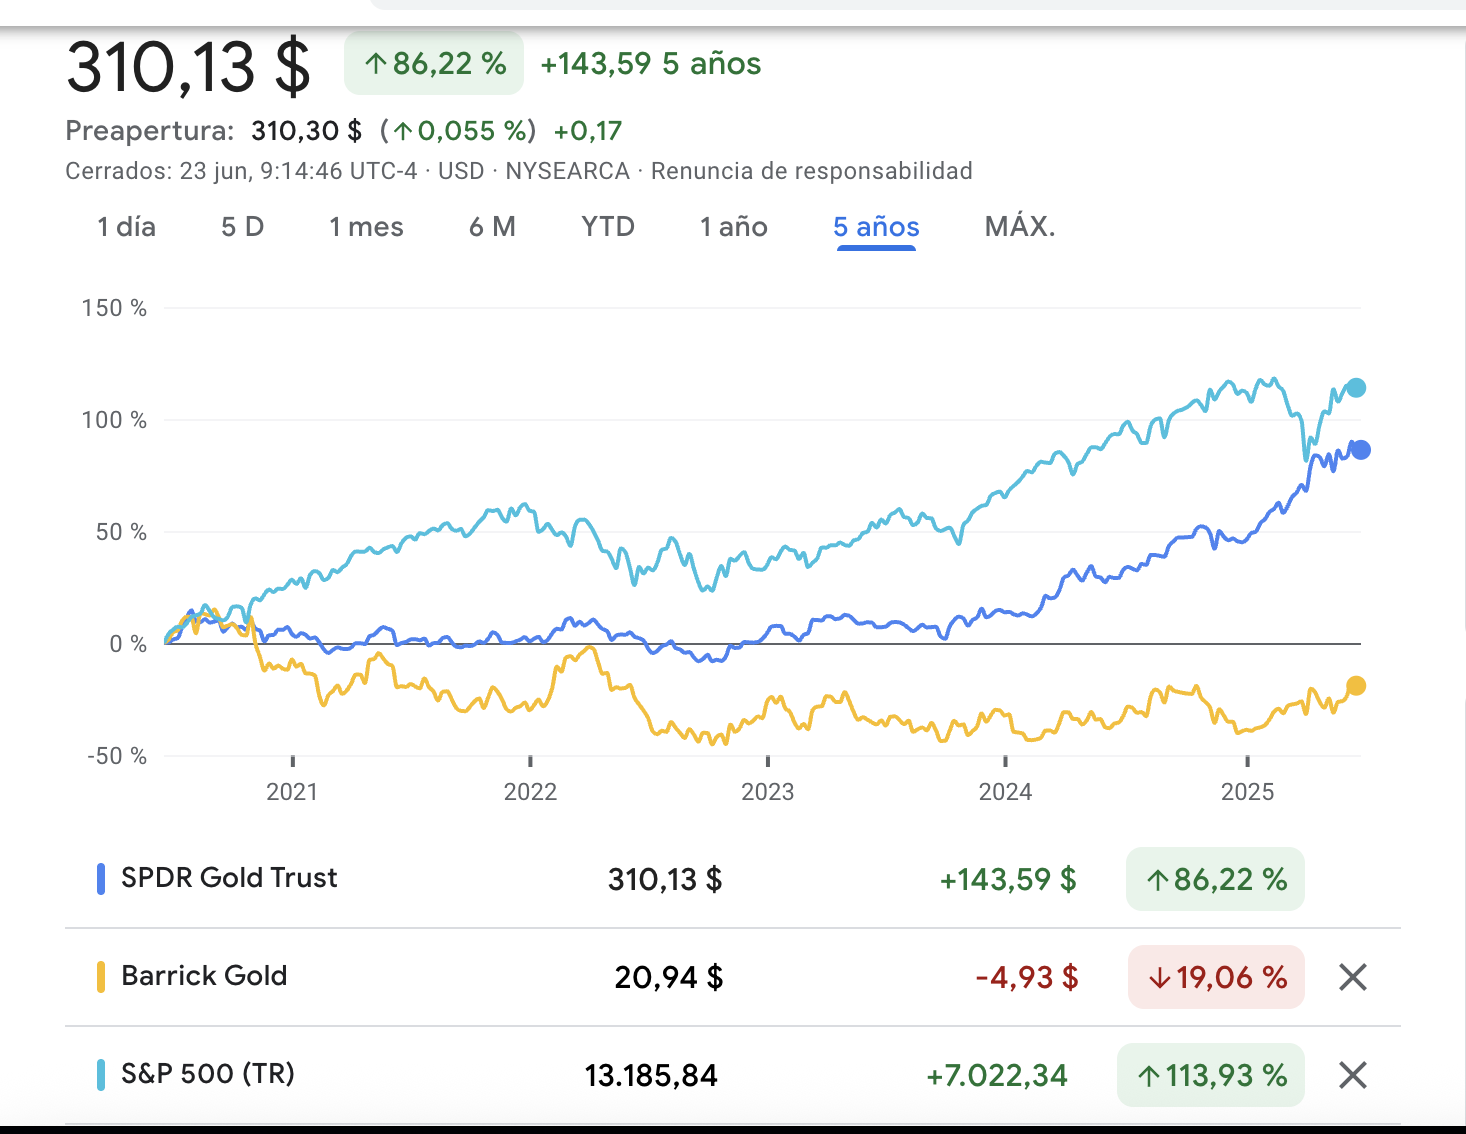
Task: Click the Preapertura 310,30 $ value
Action: point(306,131)
